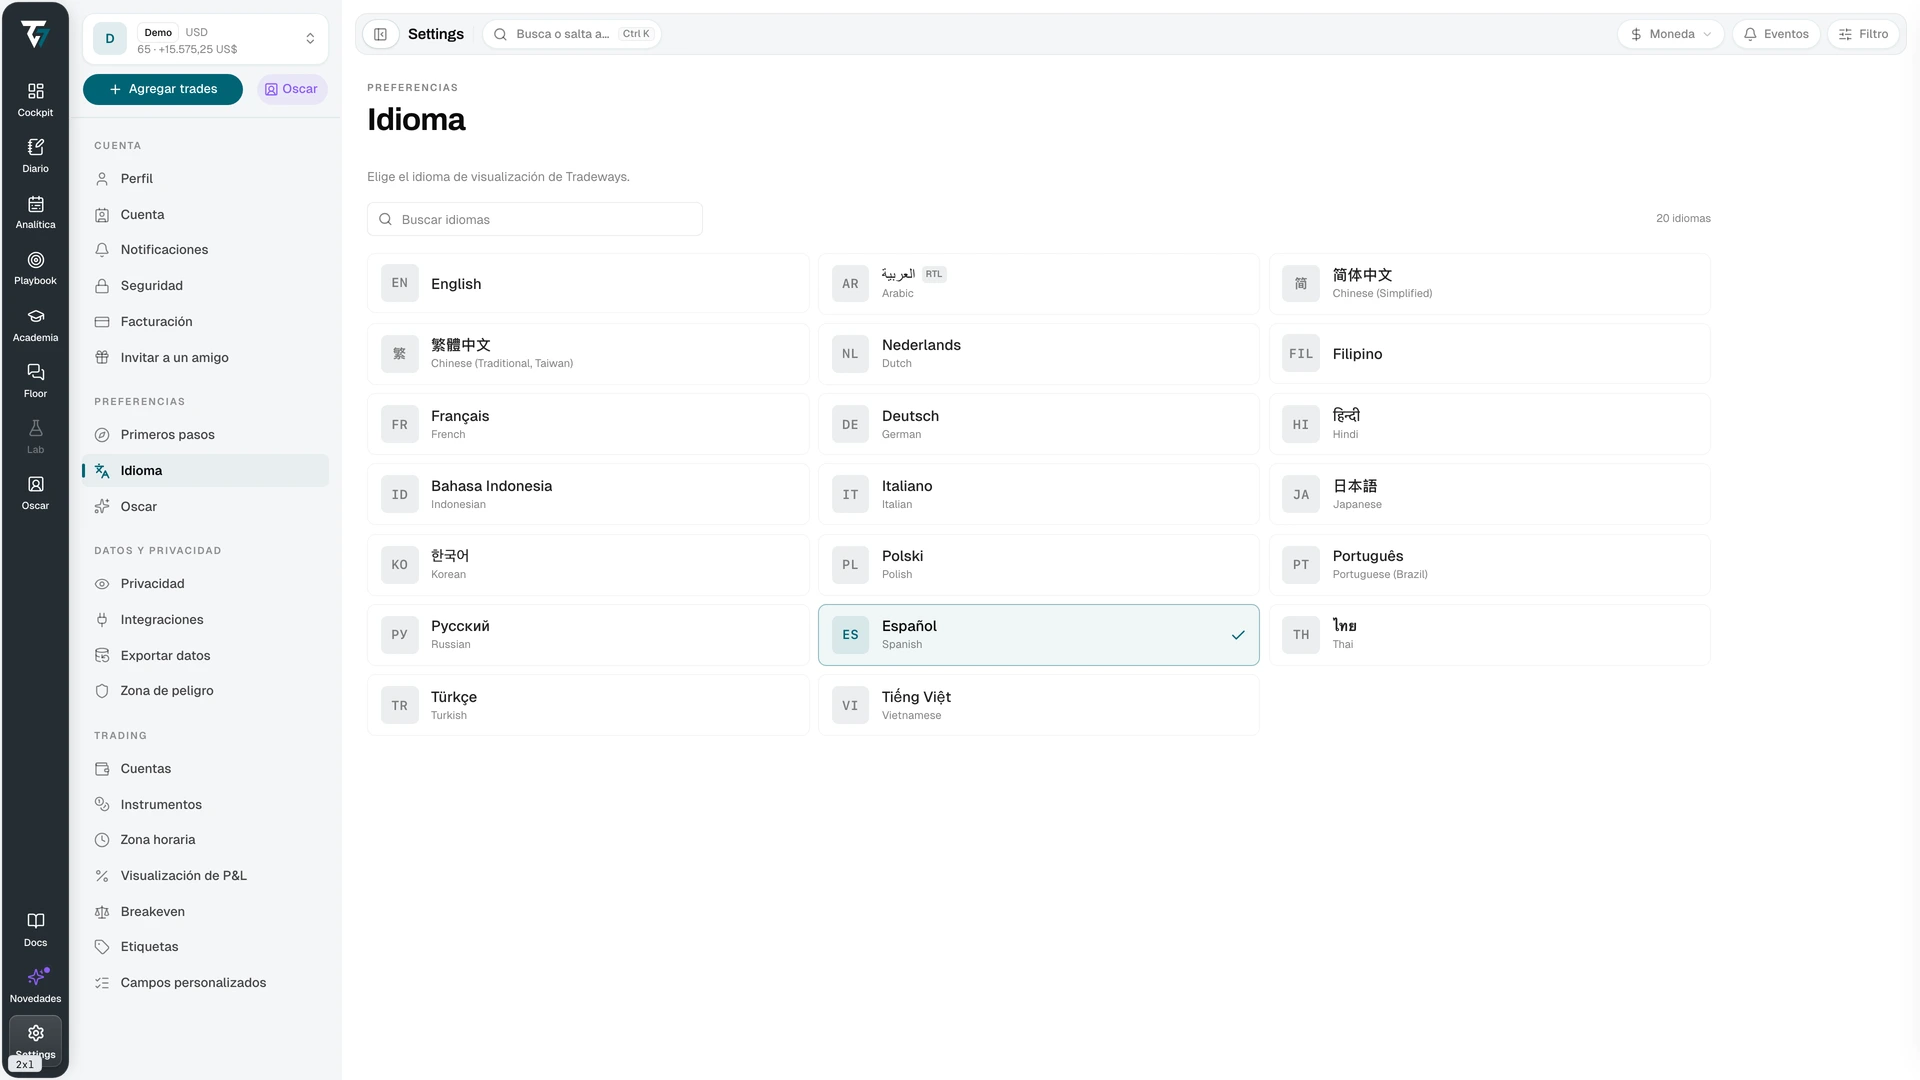Open Oscar under Preferencias

pos(205,507)
